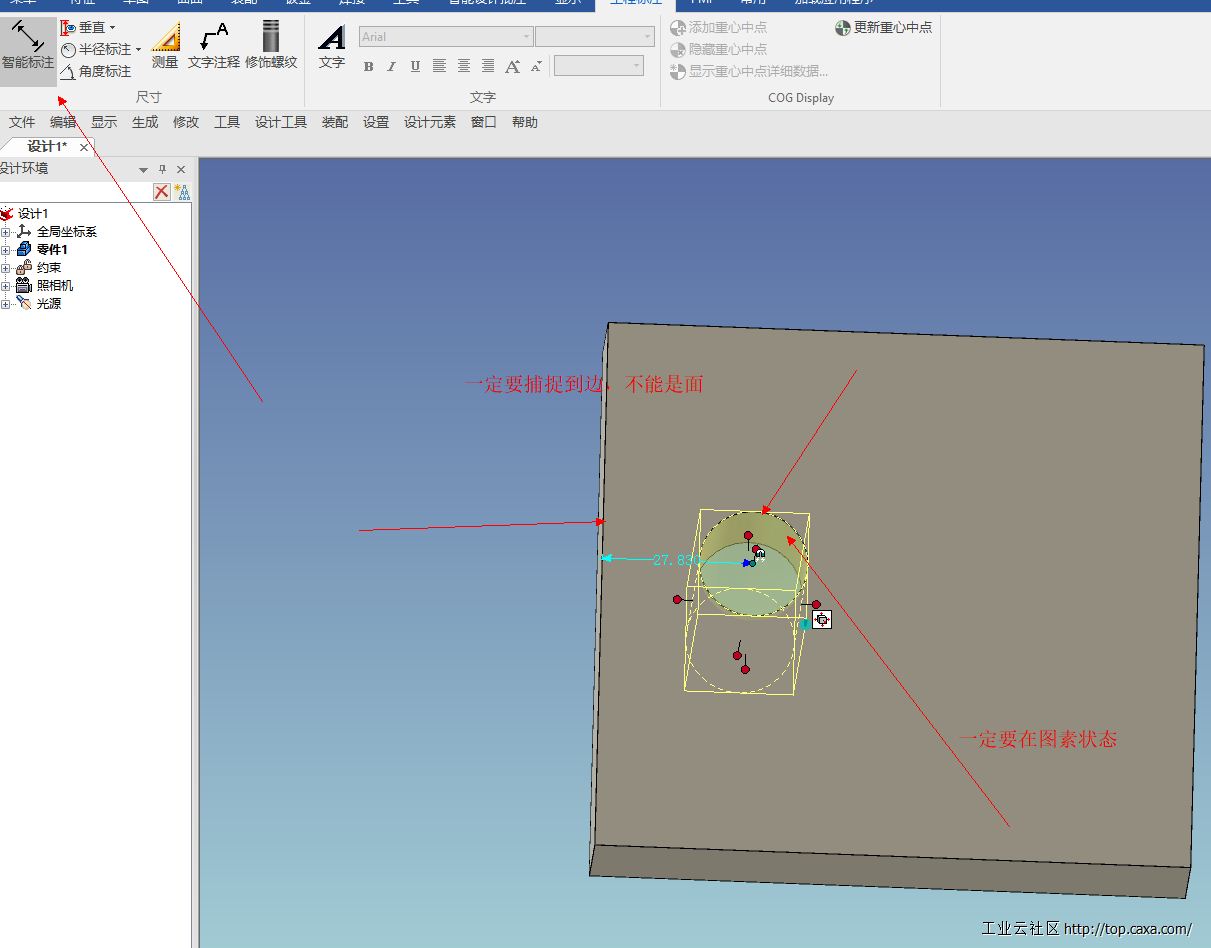Screen dimensions: 1211x948
Task: Click 更新重心中点 update COG icon
Action: click(x=843, y=28)
